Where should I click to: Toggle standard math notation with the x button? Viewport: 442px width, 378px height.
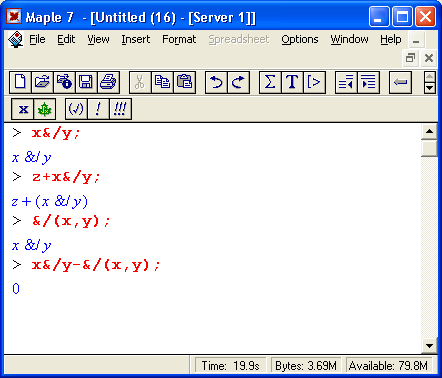[x=23, y=109]
